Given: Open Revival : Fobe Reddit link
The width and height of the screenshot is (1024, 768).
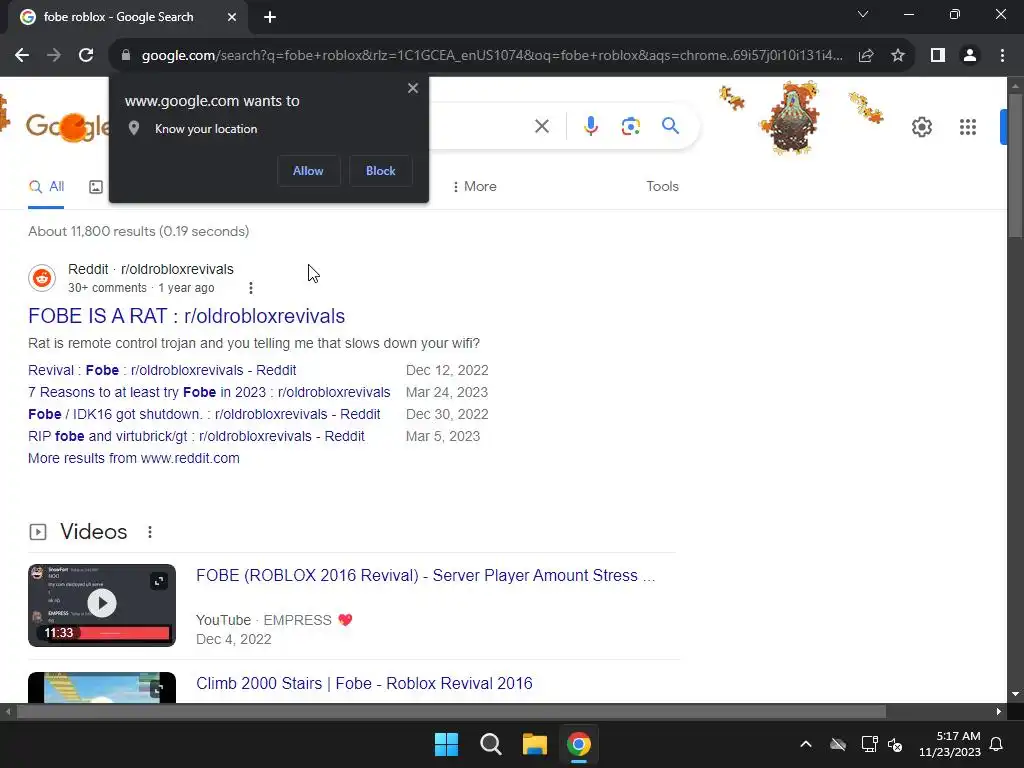Looking at the screenshot, I should [162, 370].
